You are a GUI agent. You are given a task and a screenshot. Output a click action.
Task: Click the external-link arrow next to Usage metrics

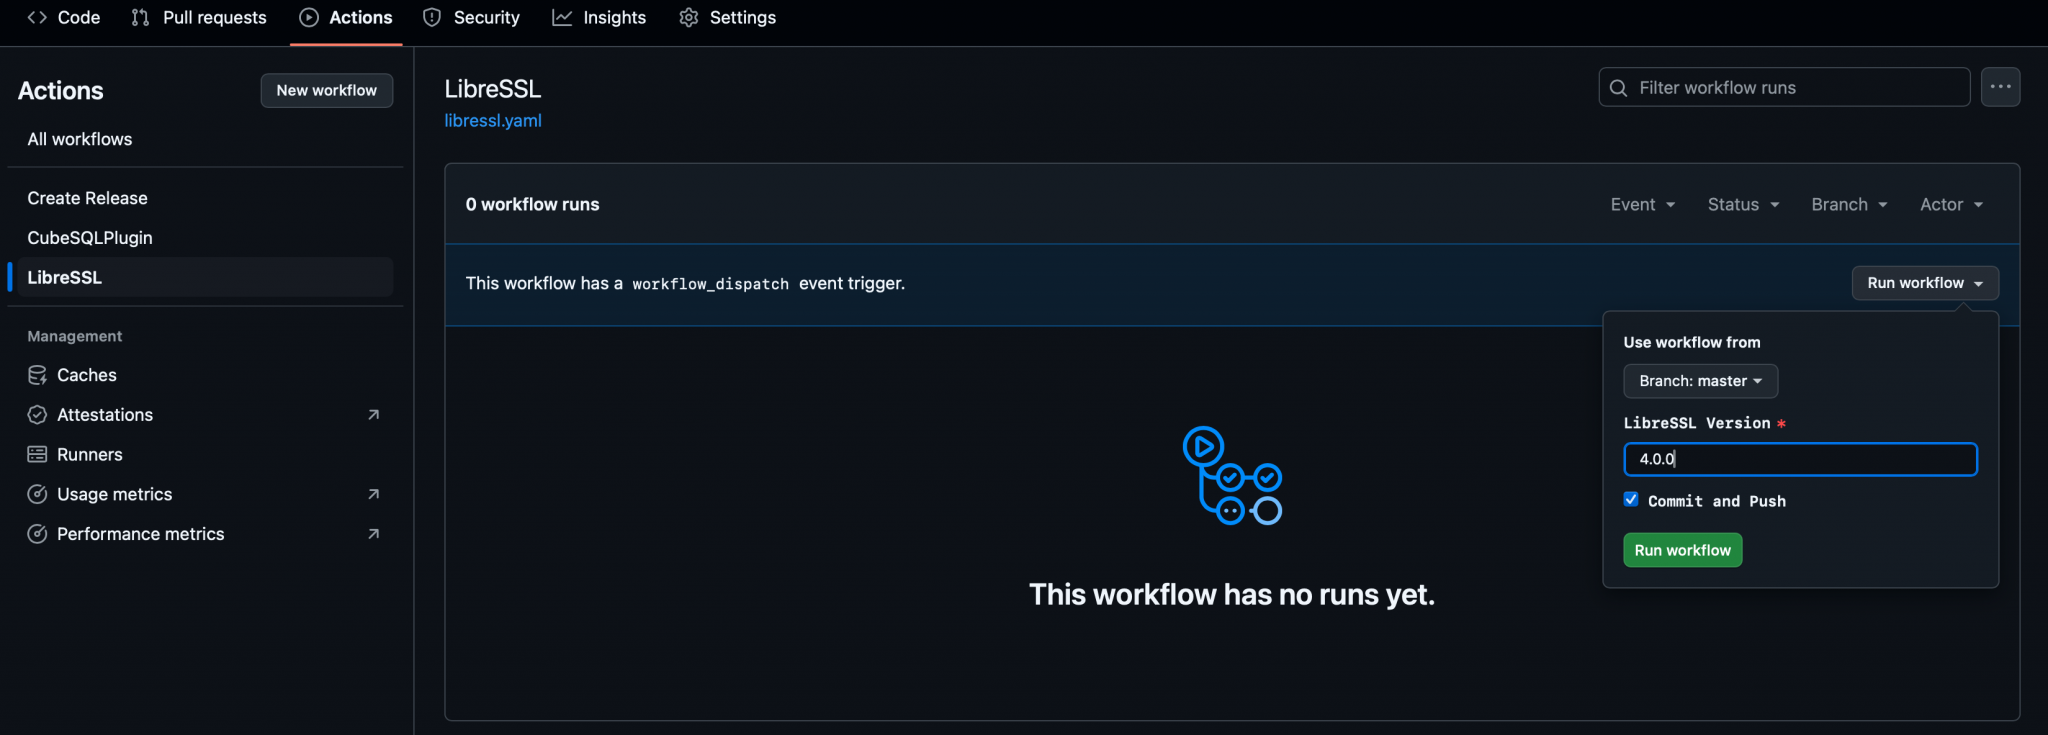(373, 494)
